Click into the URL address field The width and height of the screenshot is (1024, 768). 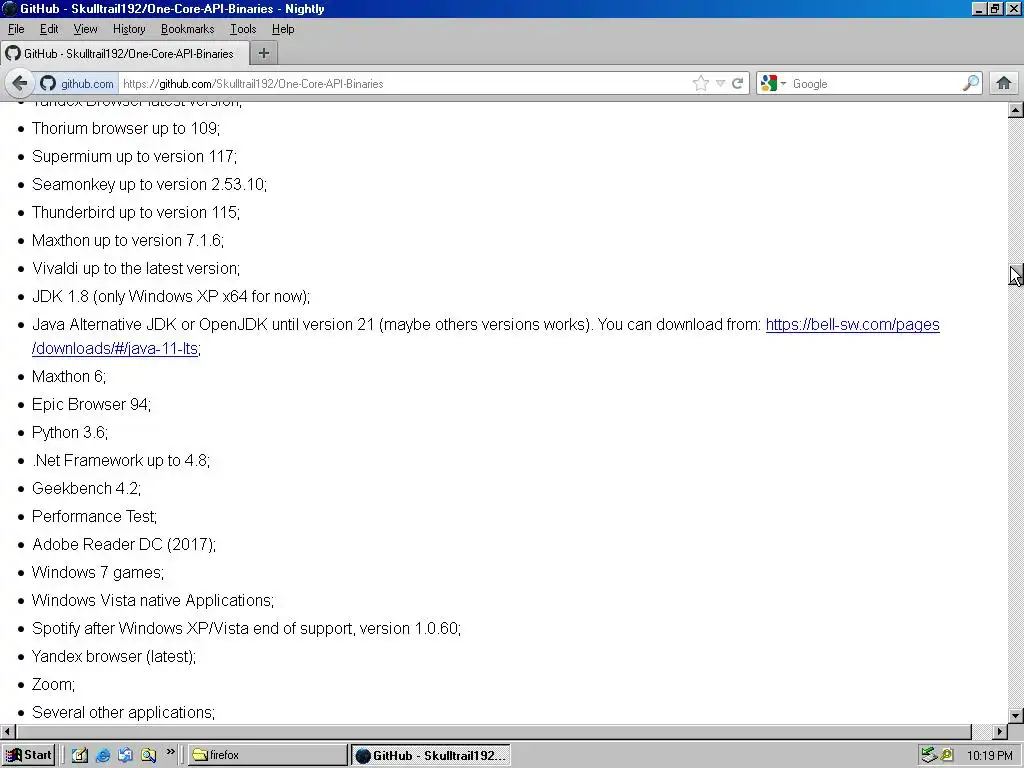pyautogui.click(x=405, y=84)
